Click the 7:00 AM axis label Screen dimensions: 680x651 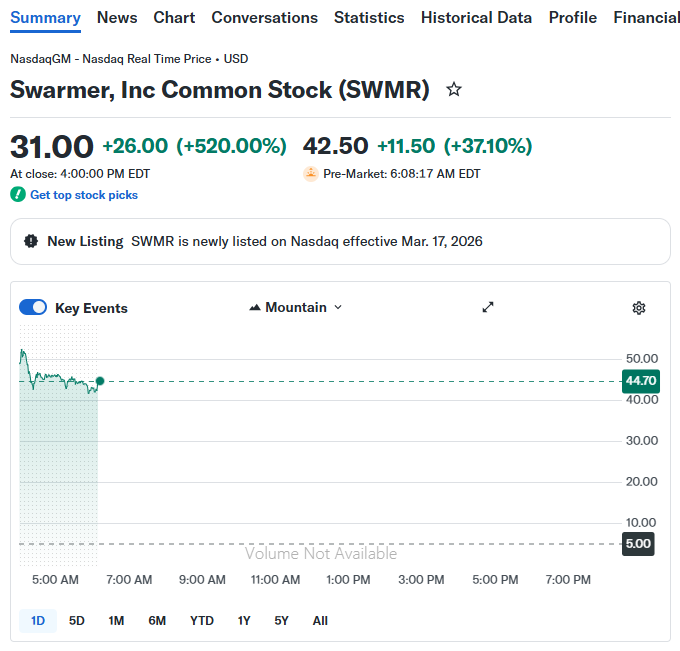[129, 580]
